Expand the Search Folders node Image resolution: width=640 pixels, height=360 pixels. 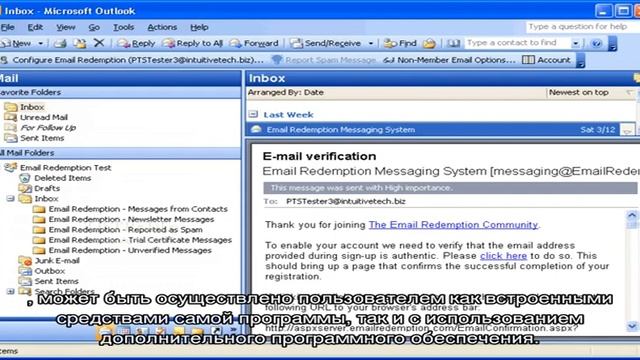[11, 291]
